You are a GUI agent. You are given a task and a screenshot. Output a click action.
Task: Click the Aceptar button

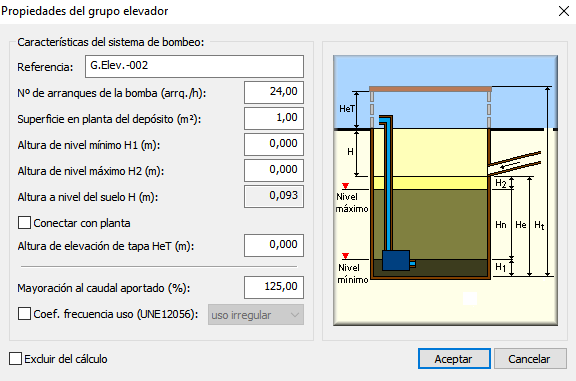coord(454,359)
